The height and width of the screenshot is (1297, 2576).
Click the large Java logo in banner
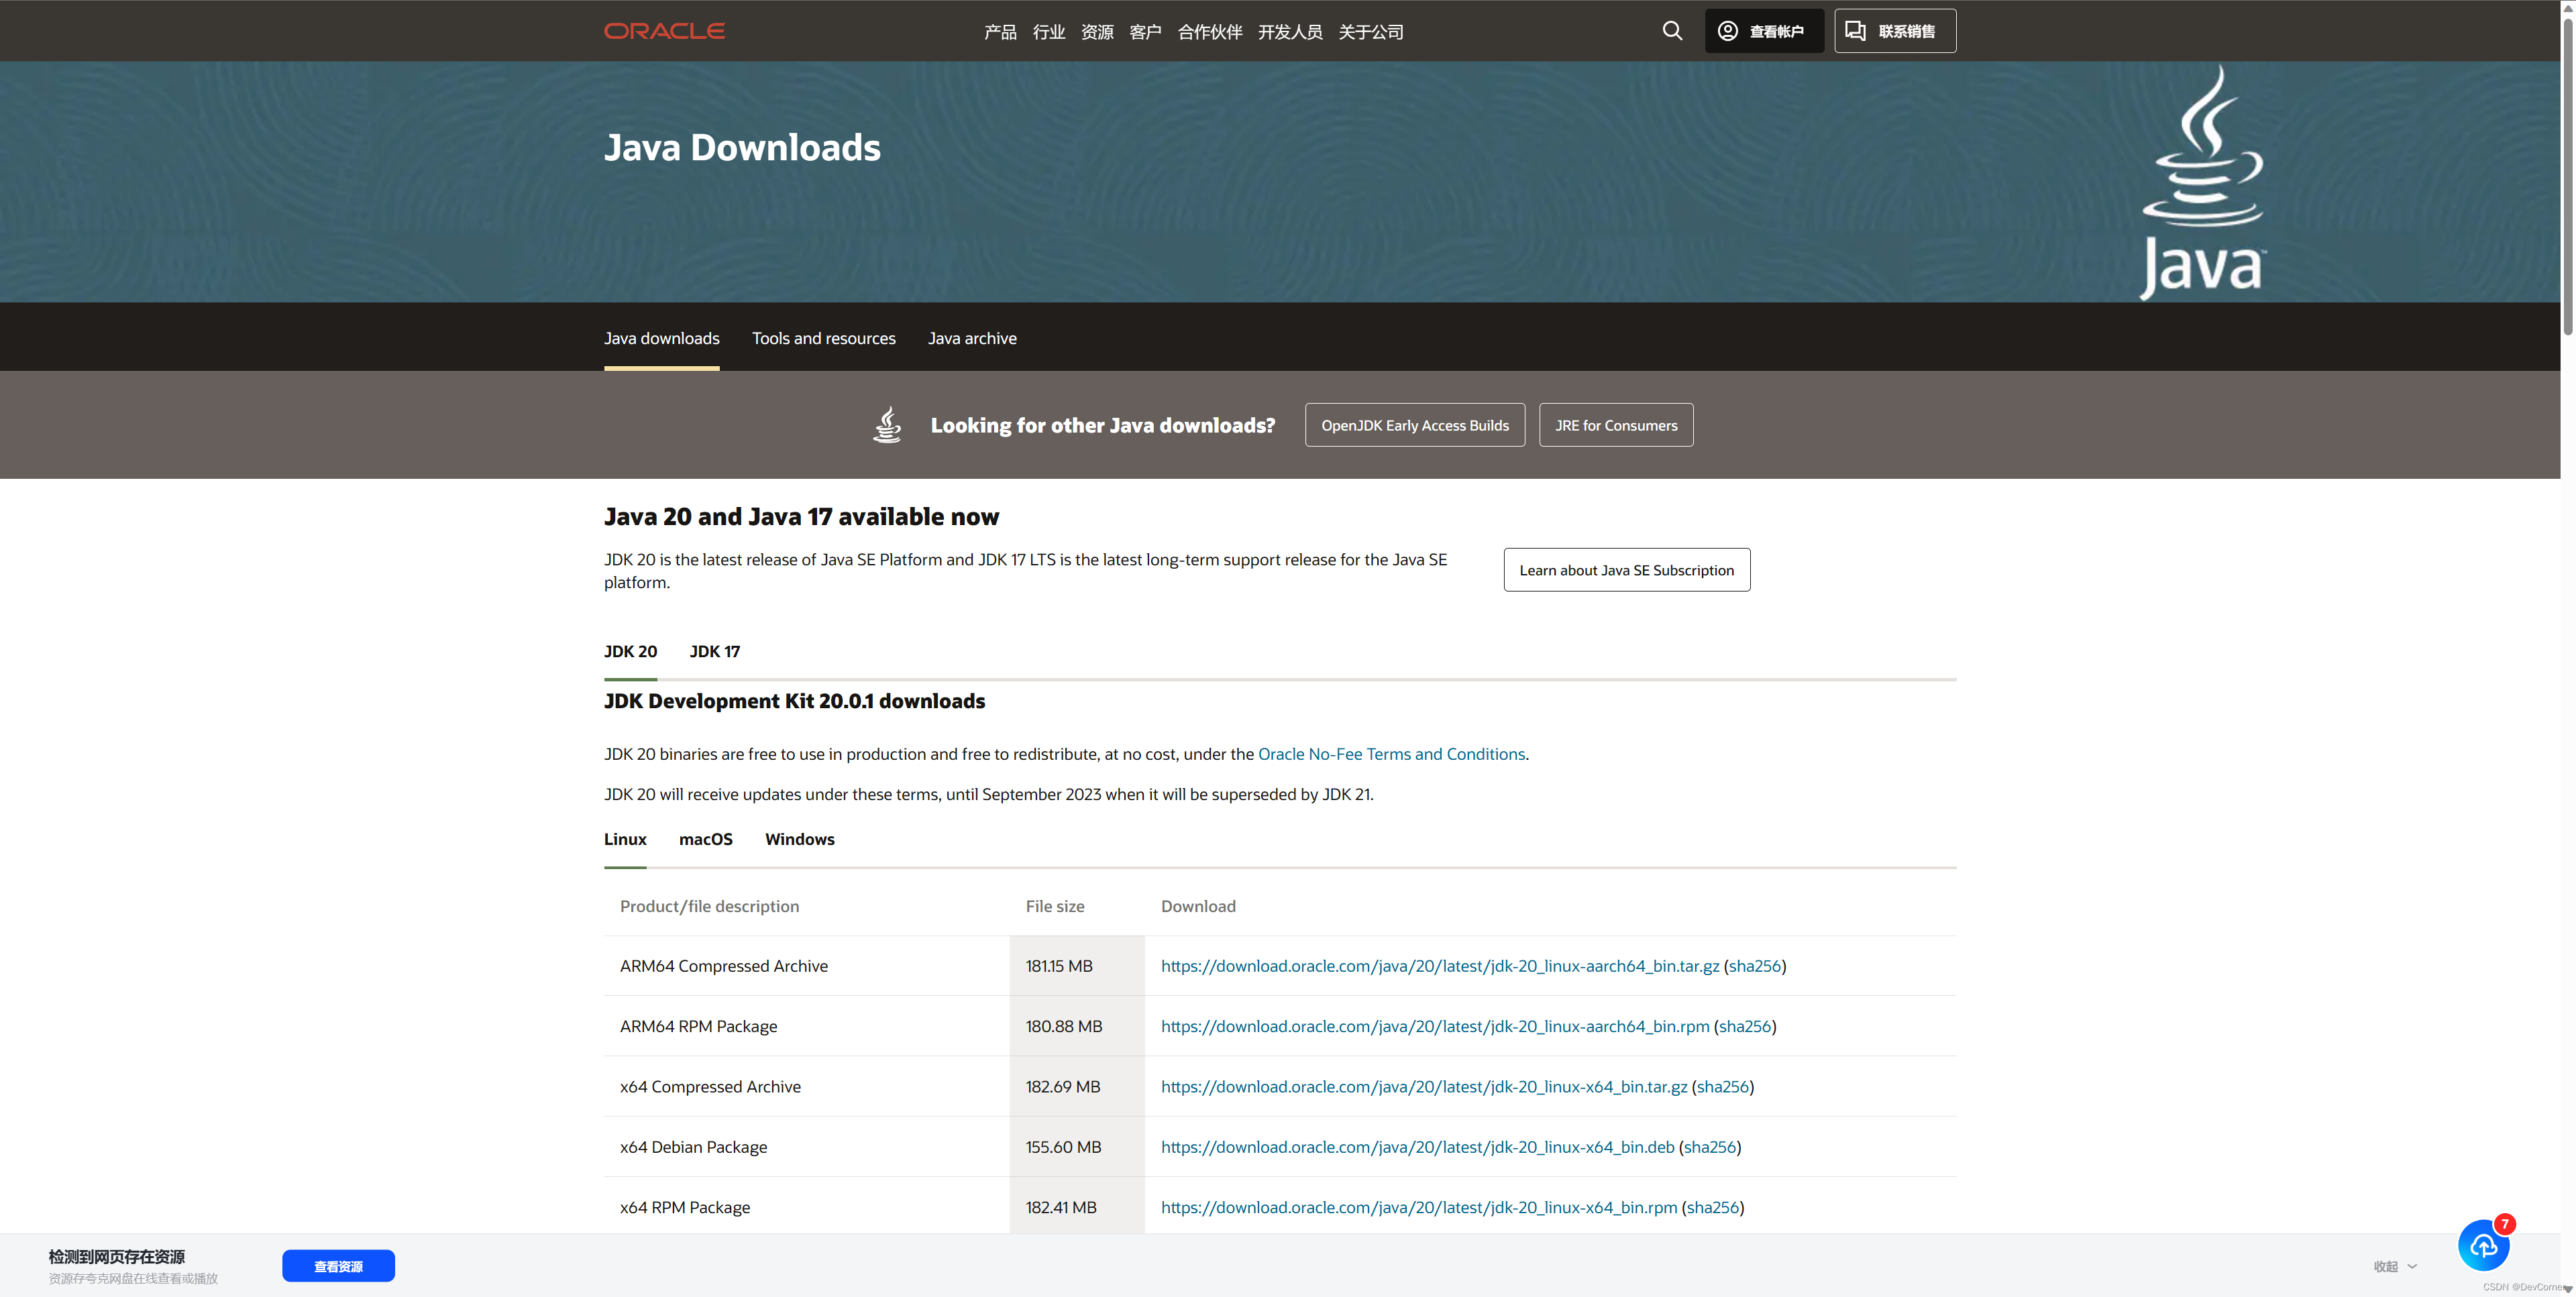coord(2203,182)
